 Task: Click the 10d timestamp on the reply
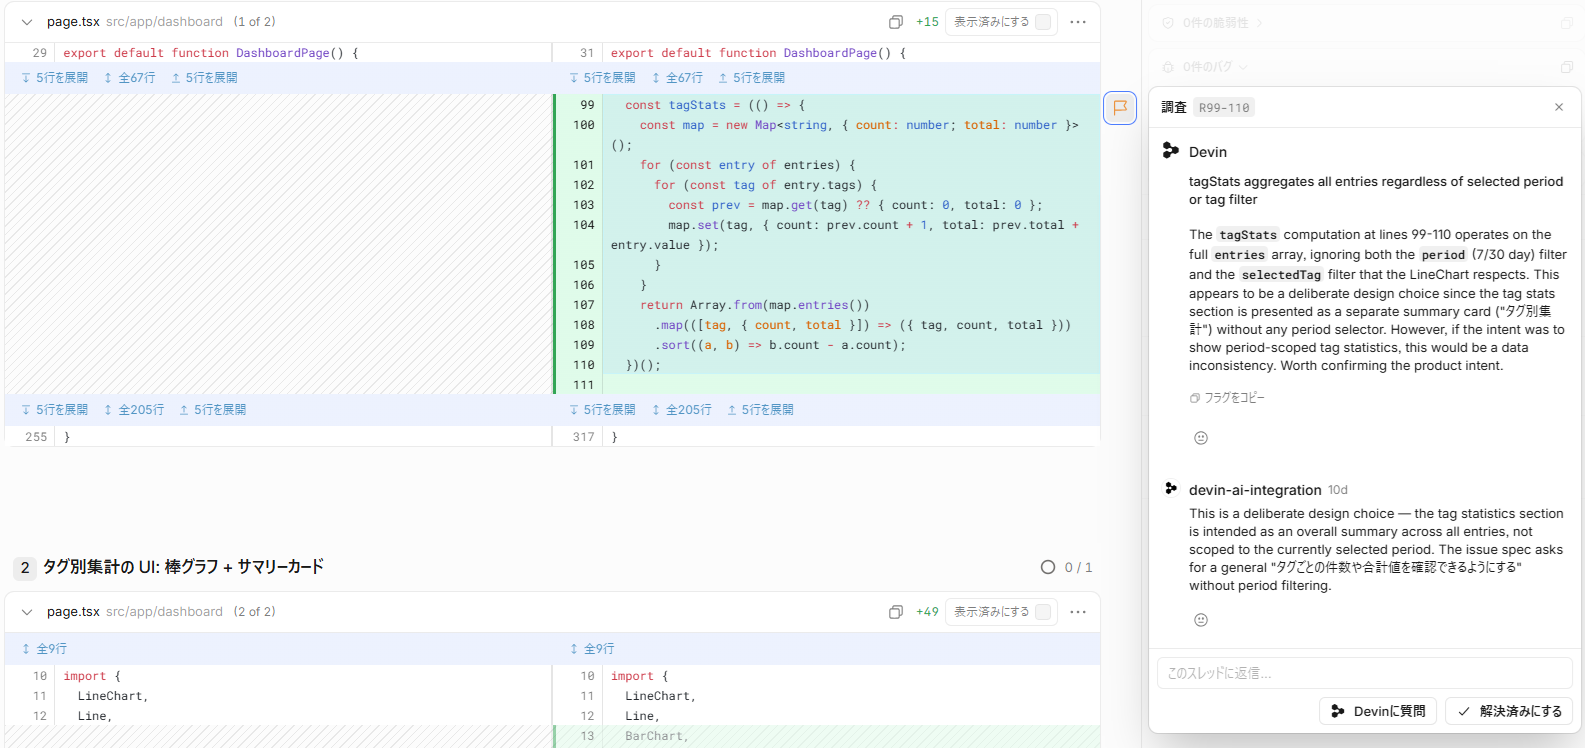[1338, 490]
